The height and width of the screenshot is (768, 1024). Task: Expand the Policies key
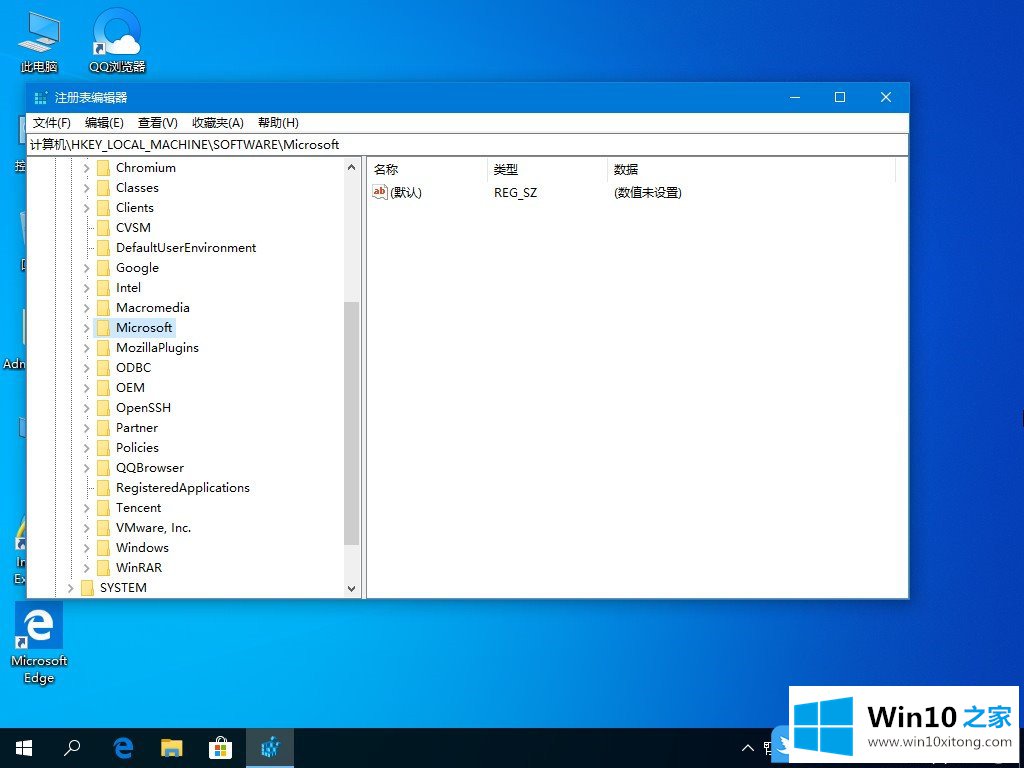click(x=86, y=448)
